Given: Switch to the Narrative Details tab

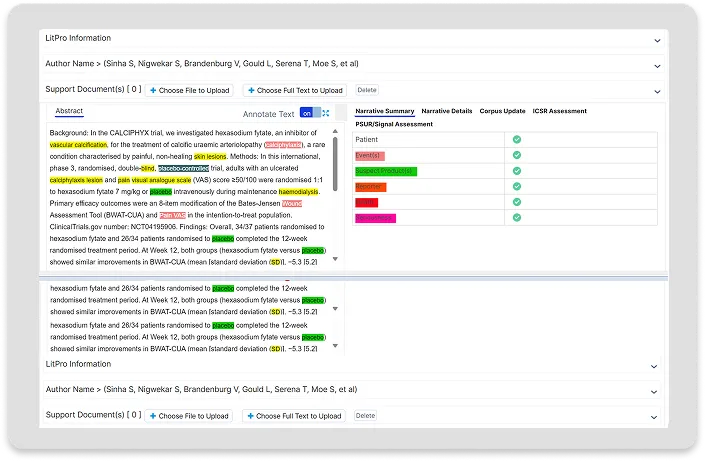Looking at the screenshot, I should click(x=447, y=111).
